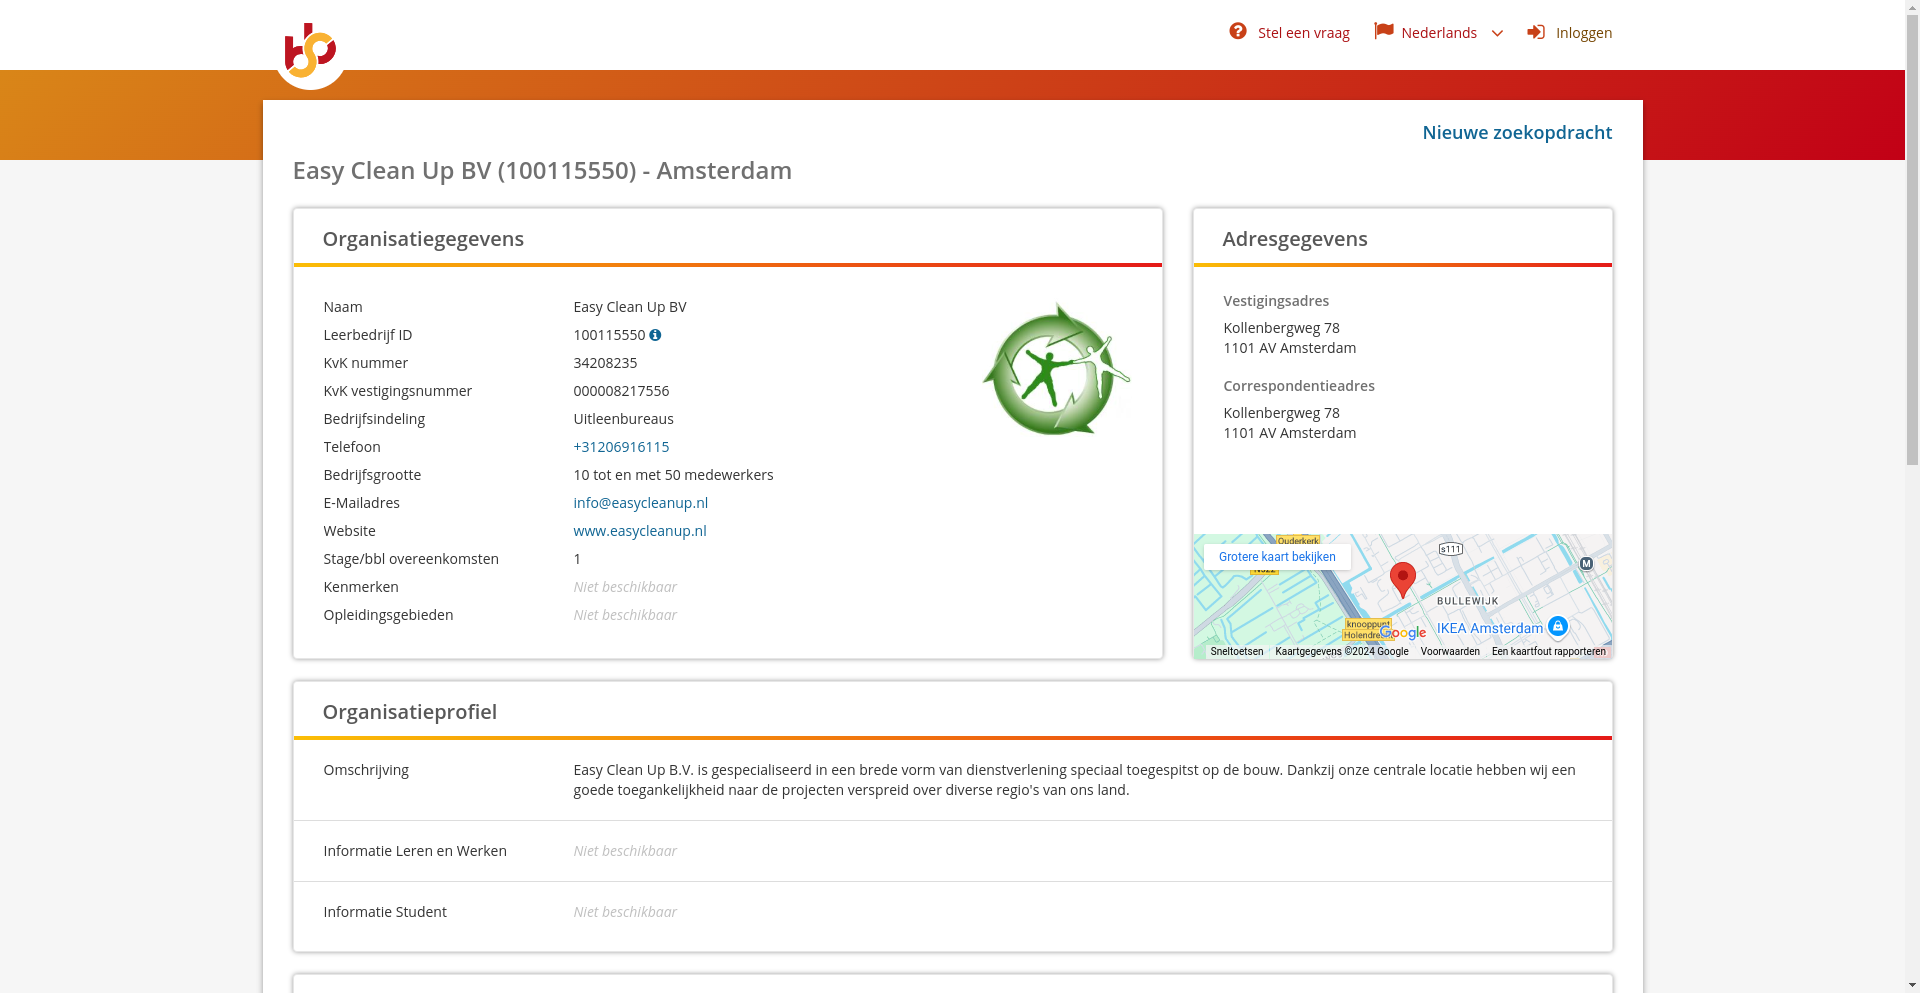Viewport: 1920px width, 993px height.
Task: Click the metro M icon on the map
Action: (x=1586, y=564)
